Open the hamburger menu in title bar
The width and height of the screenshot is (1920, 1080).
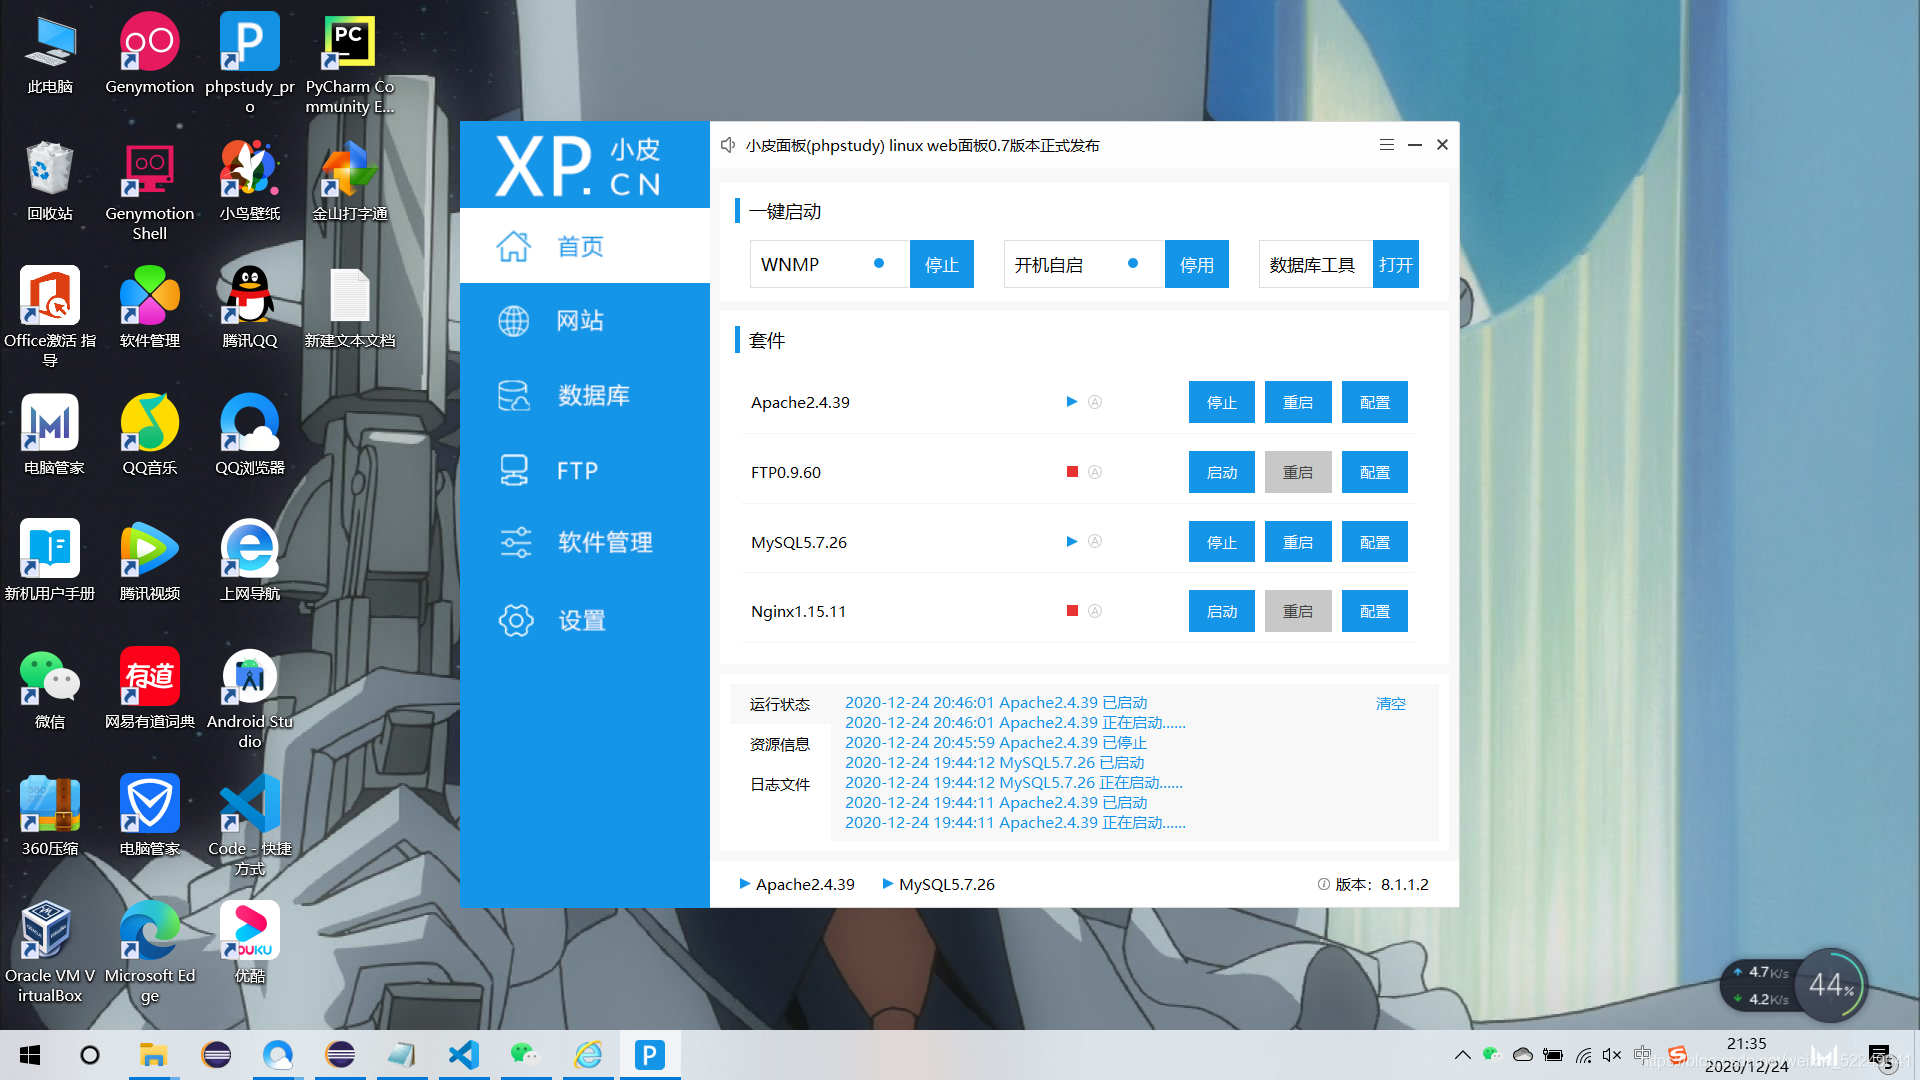click(x=1386, y=145)
